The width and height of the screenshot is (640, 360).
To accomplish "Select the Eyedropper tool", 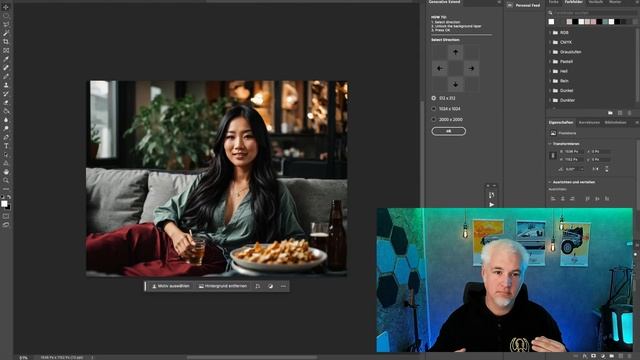I will [6, 59].
